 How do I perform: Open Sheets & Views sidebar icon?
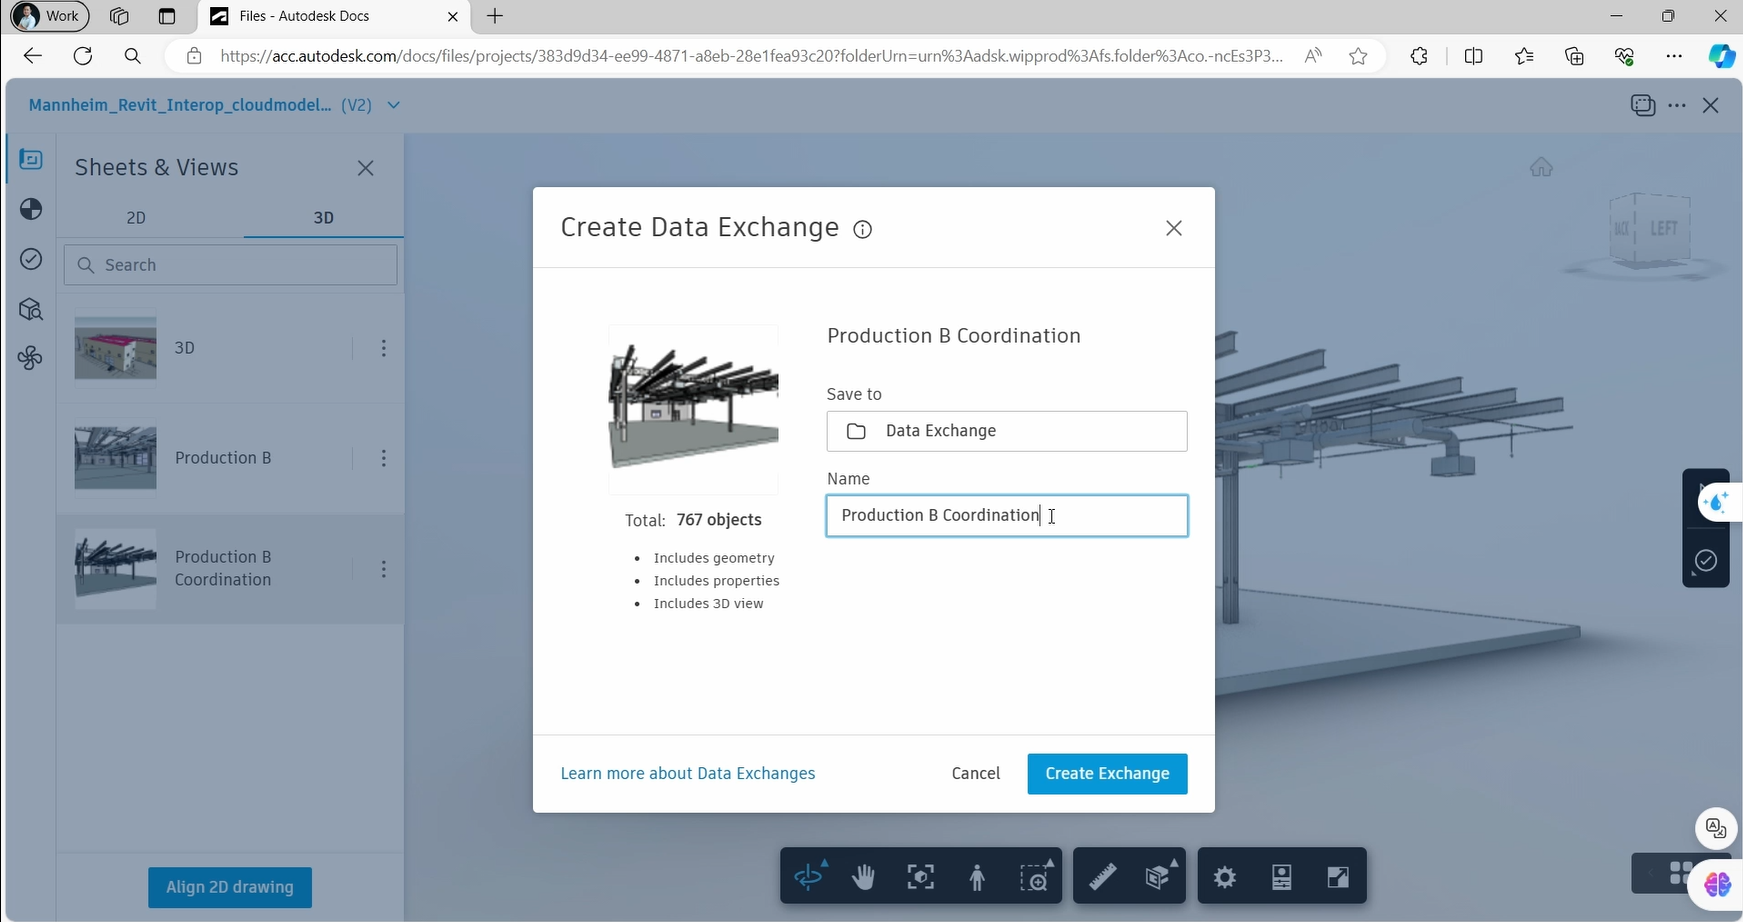31,160
